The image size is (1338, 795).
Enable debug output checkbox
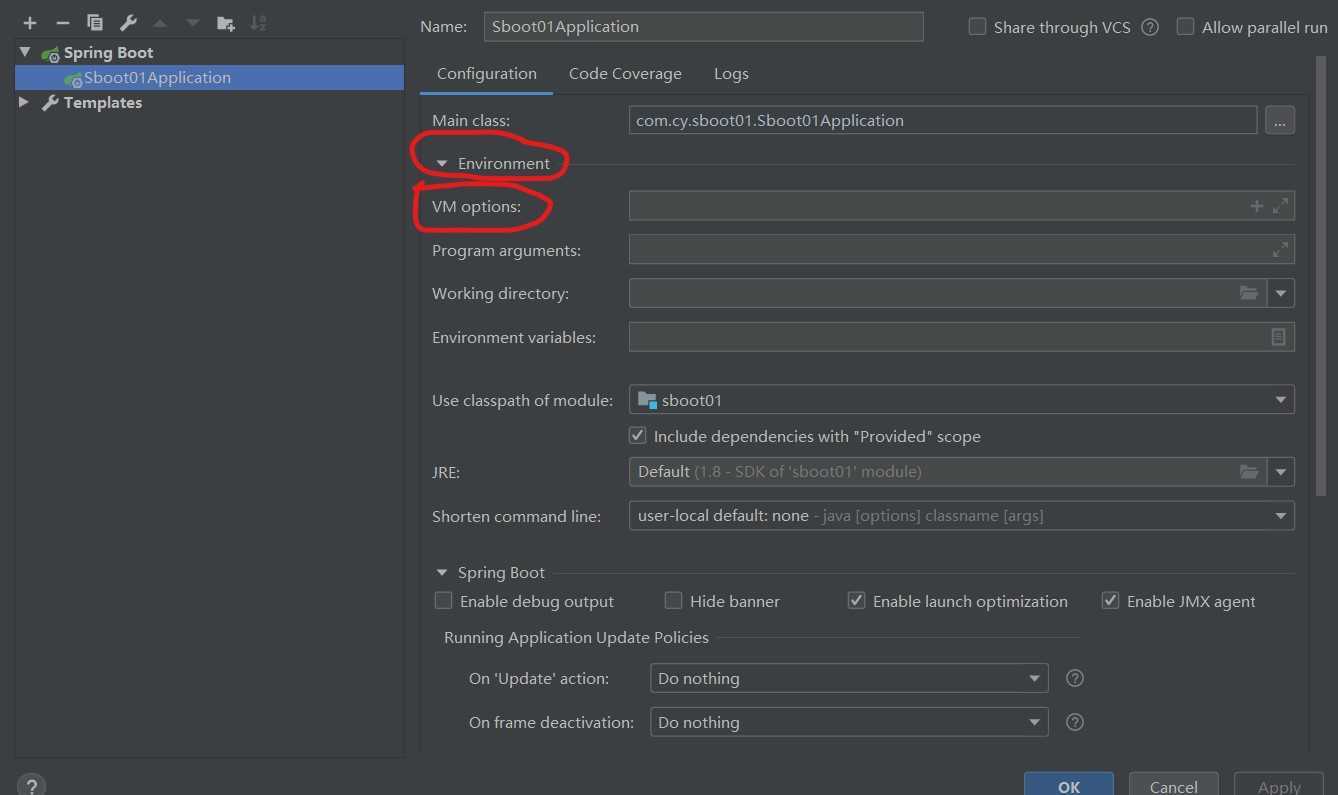click(x=443, y=601)
